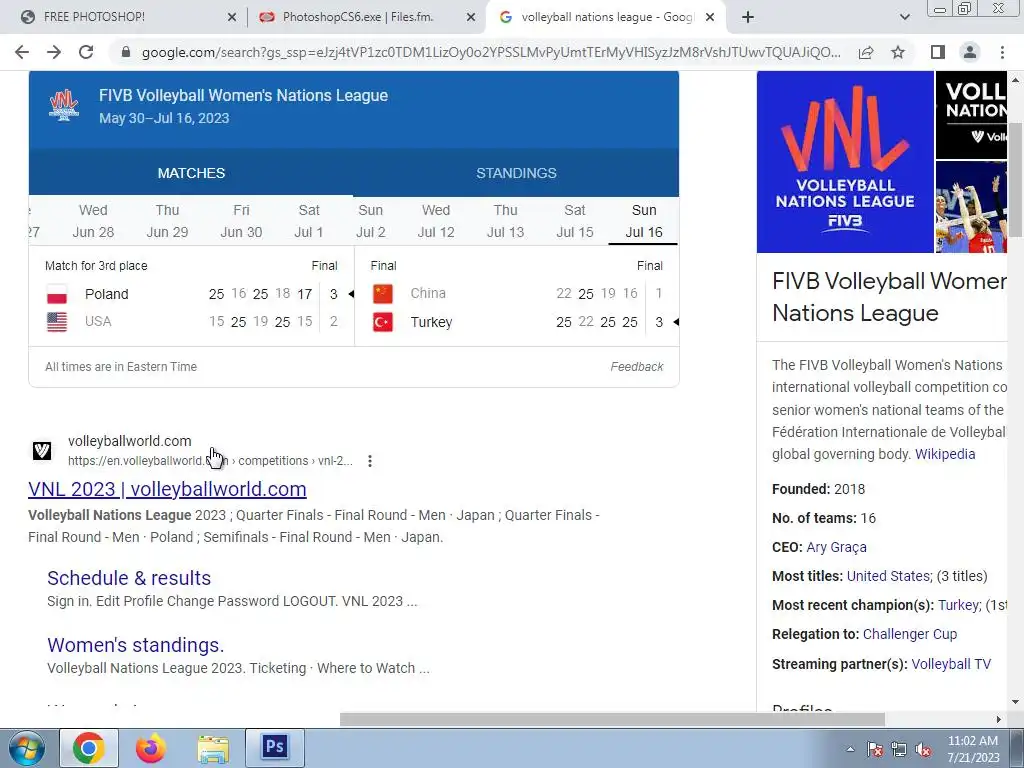Click the lock icon in the address bar

coord(126,52)
